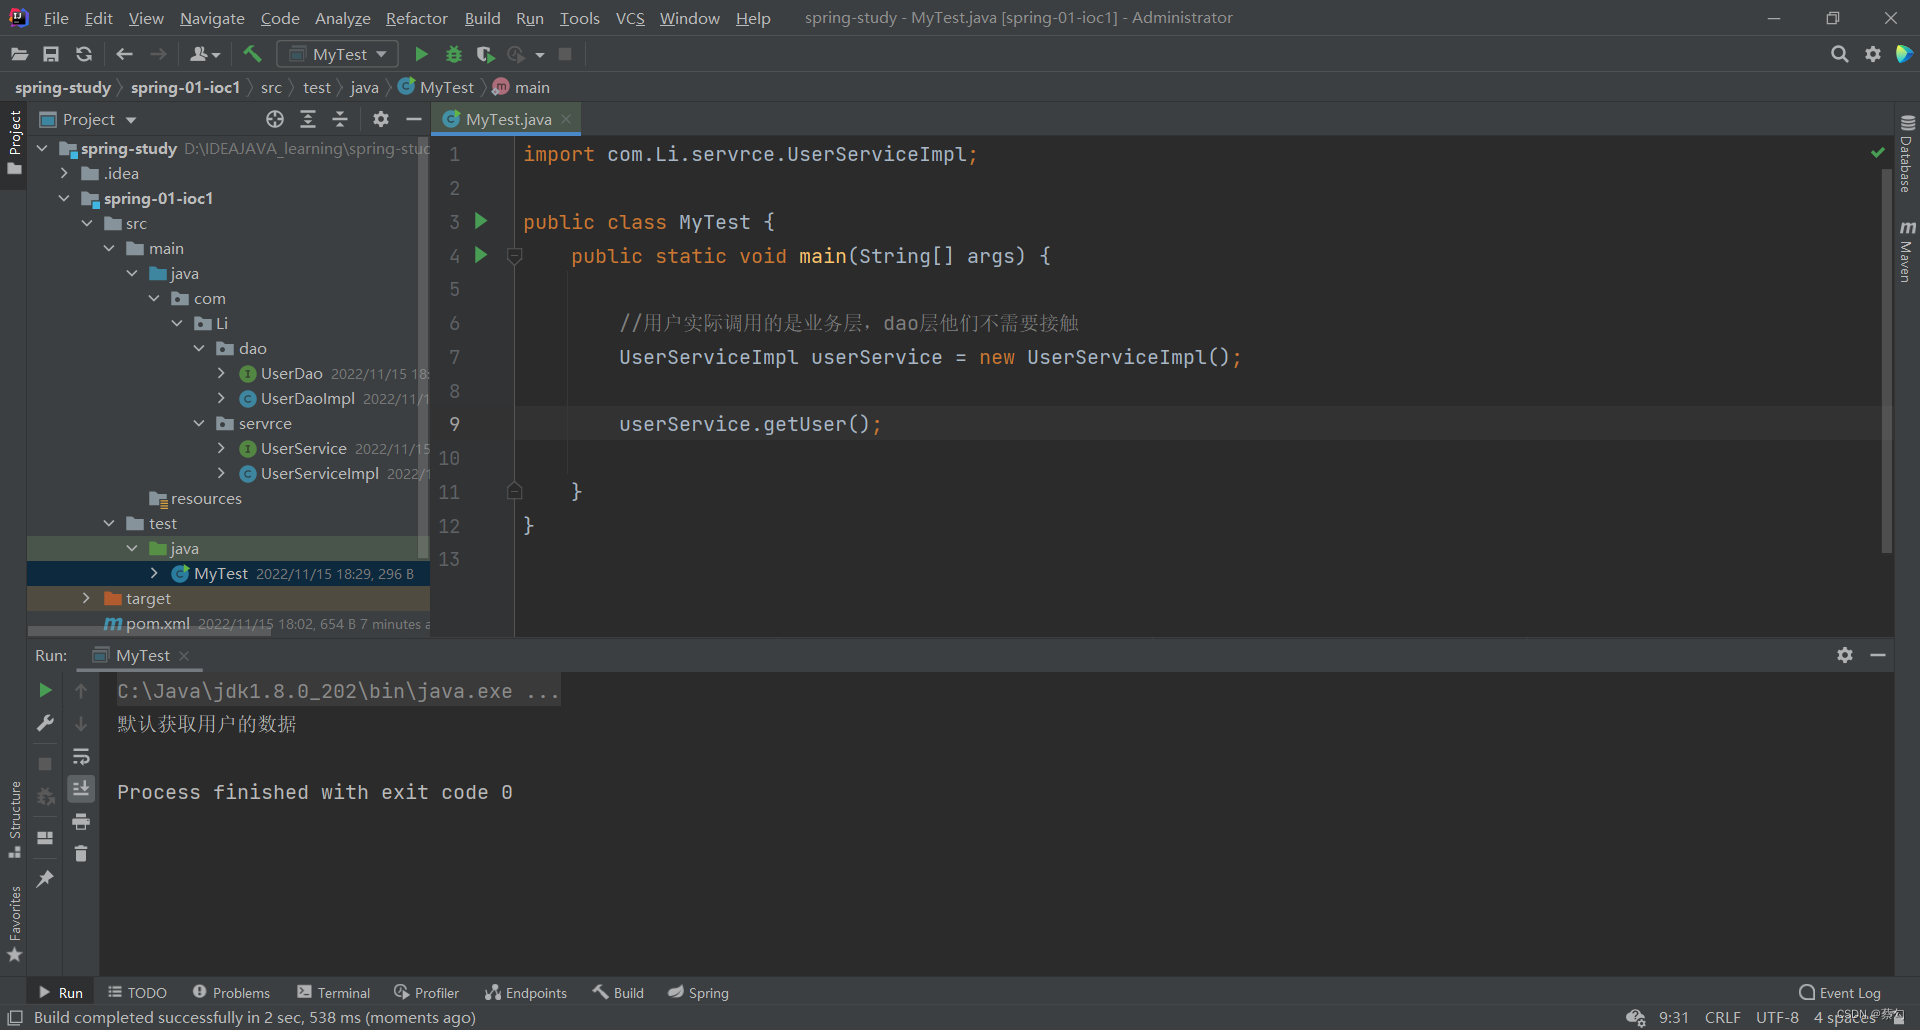Open Project panel options gear

point(380,119)
